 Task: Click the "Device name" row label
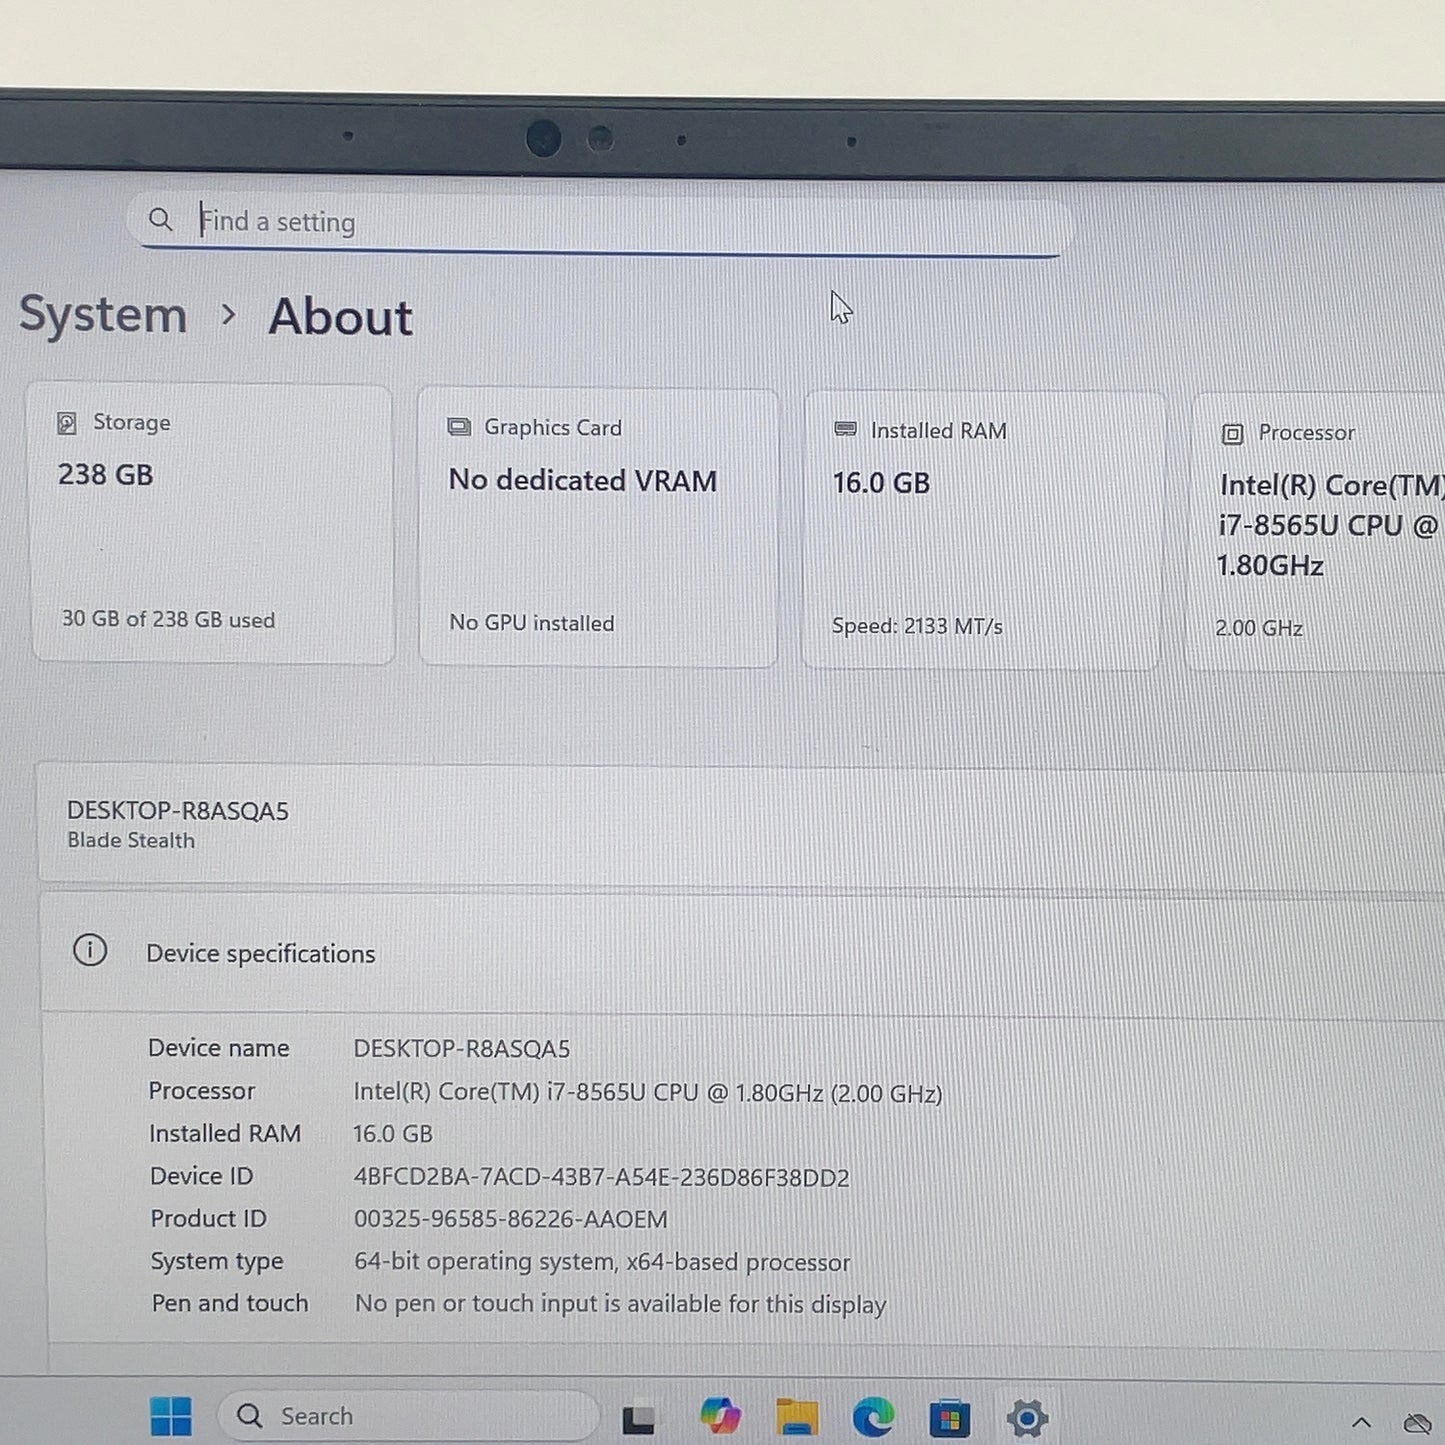click(219, 1048)
